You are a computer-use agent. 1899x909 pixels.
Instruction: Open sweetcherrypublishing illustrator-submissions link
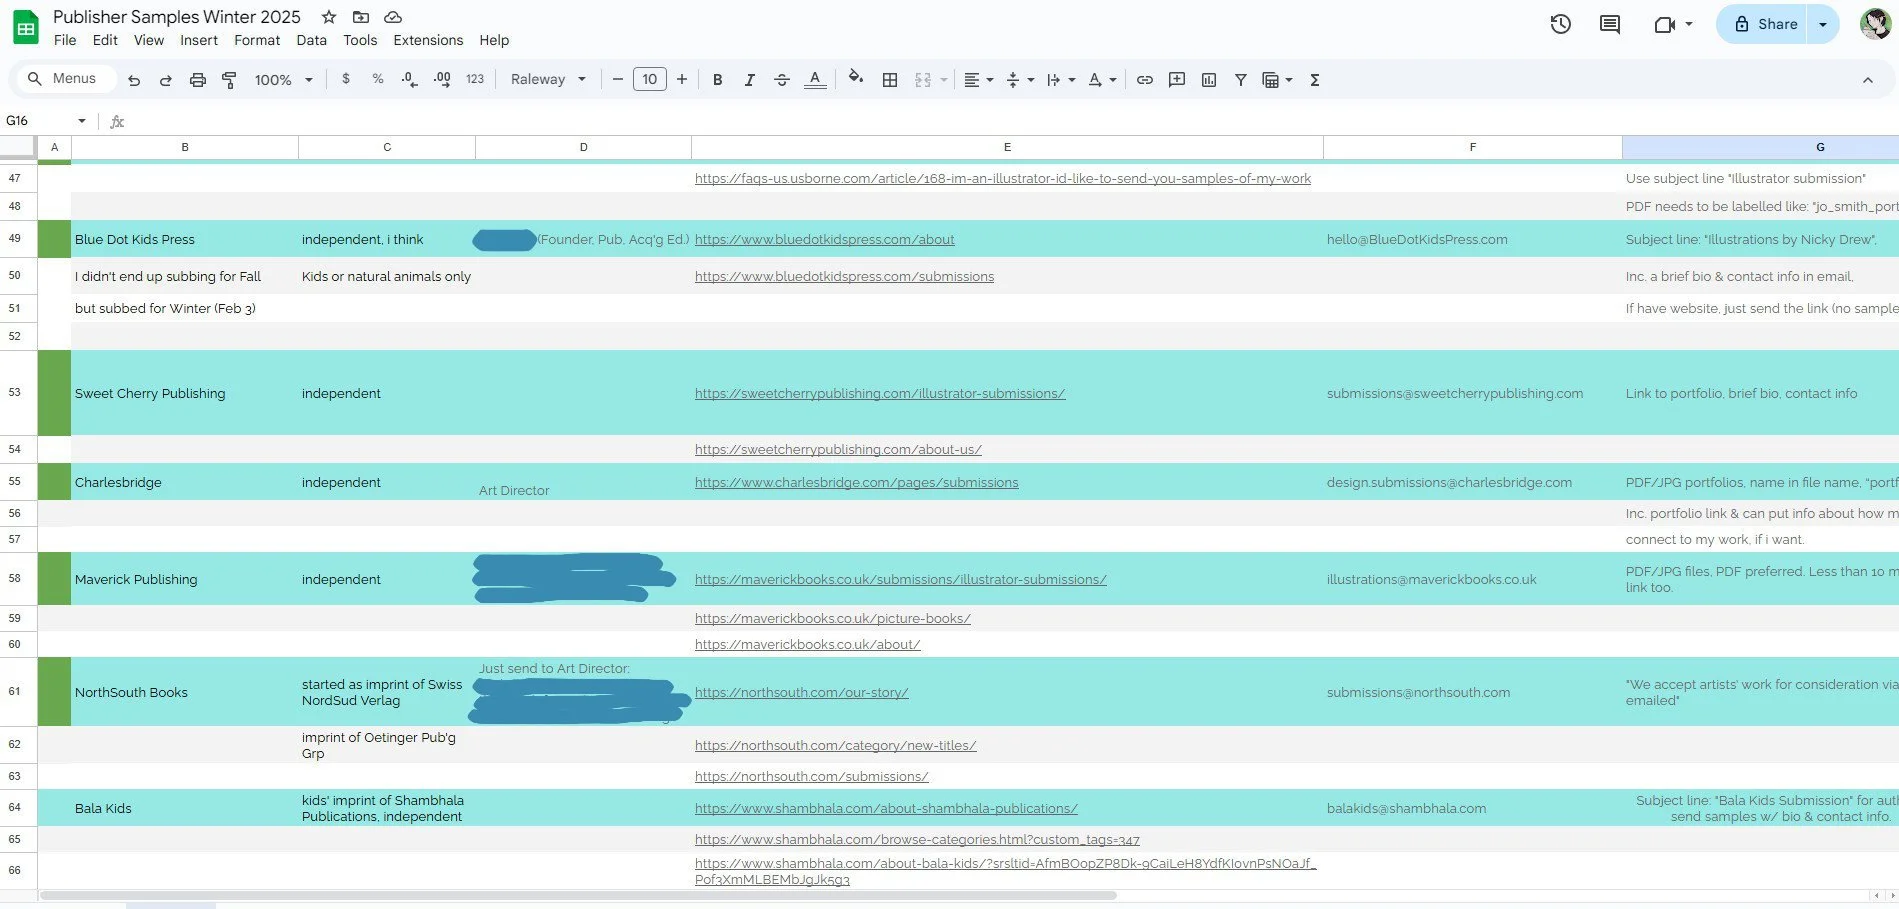(x=880, y=393)
